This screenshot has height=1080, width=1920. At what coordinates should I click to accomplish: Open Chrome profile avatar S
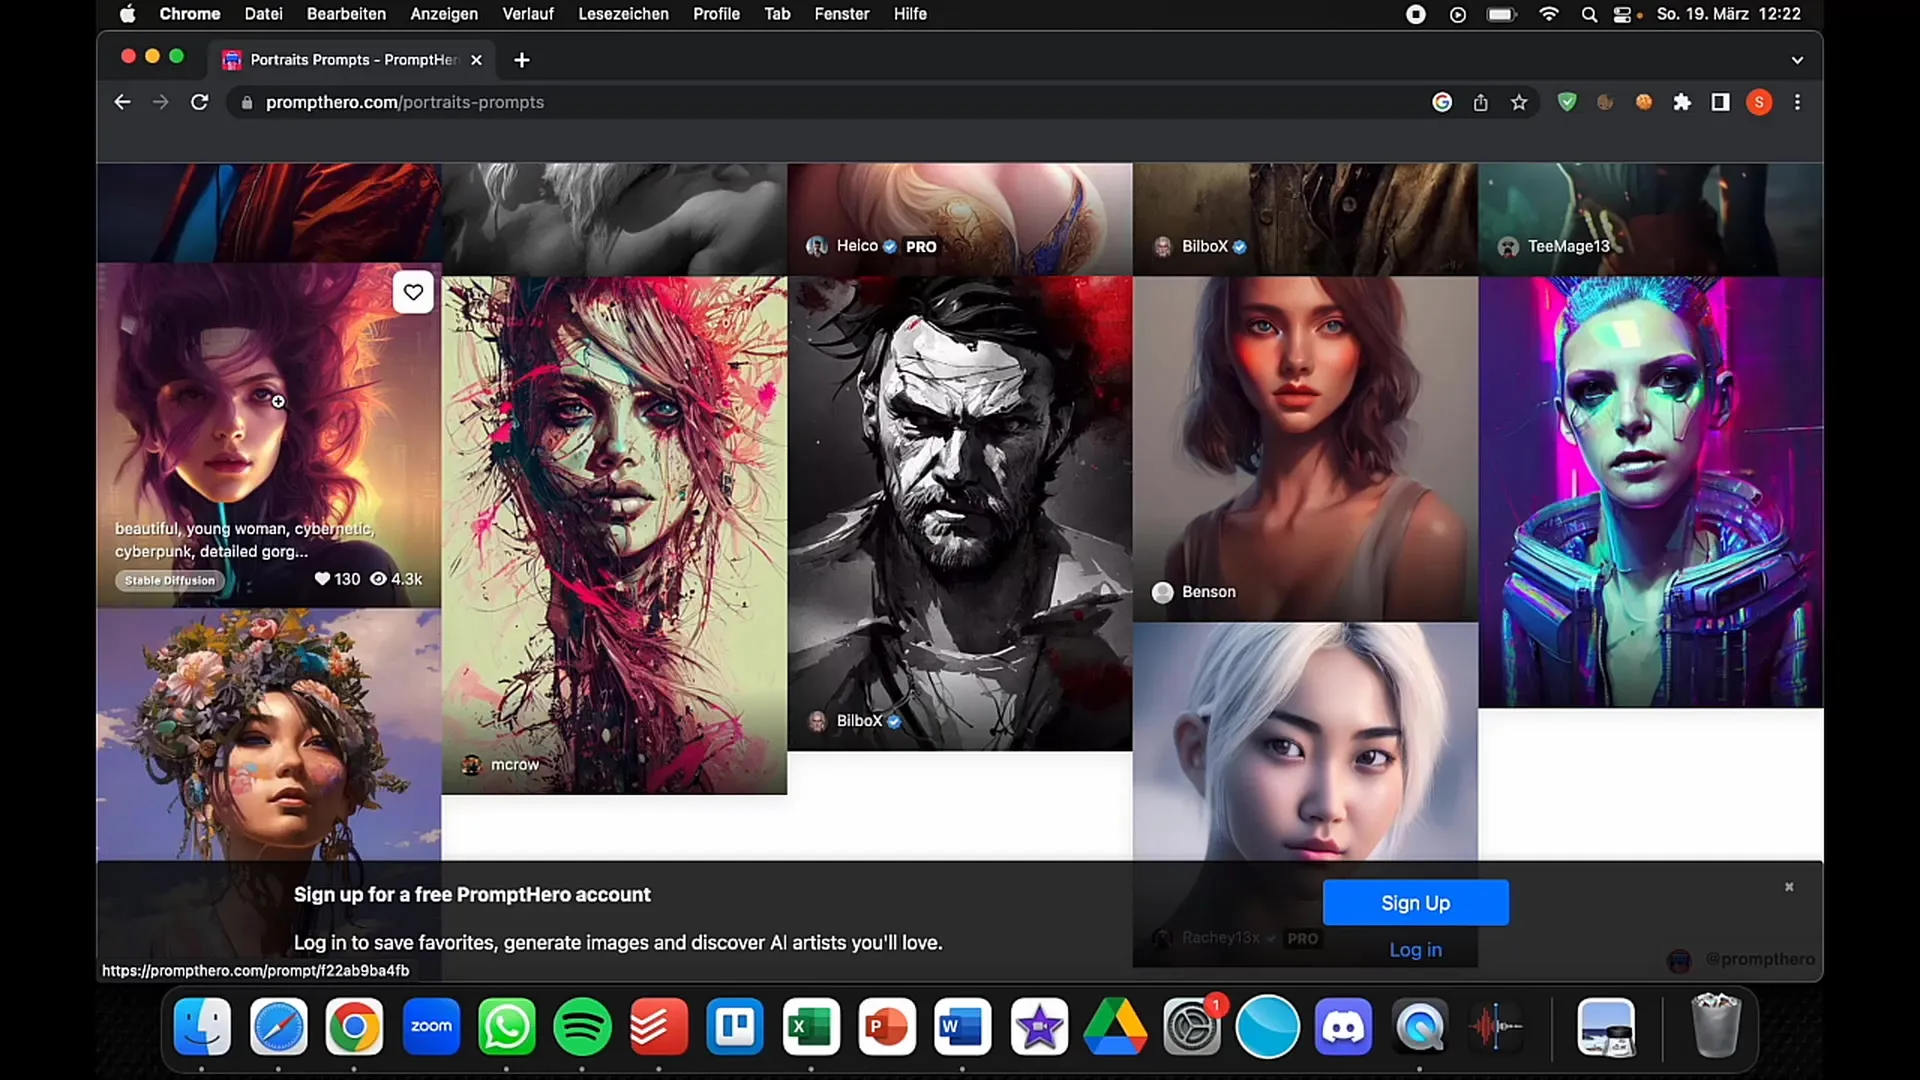coord(1759,102)
